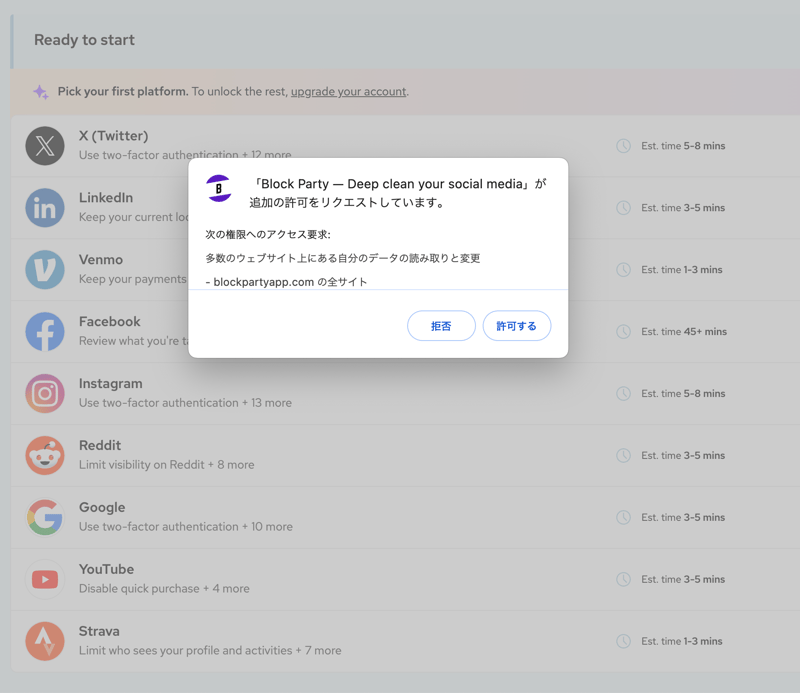
Task: Click 'Use two-factor authentication + 10 more' text
Action: click(186, 527)
